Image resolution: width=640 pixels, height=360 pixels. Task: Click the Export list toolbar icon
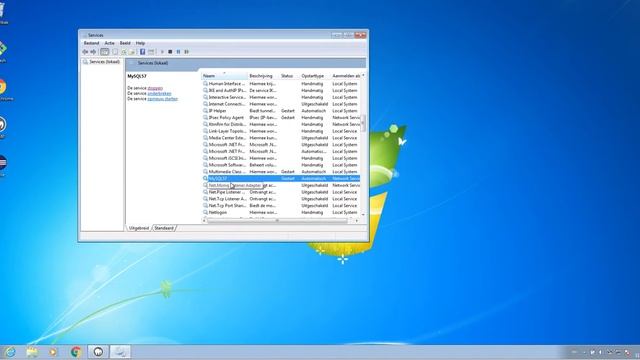point(131,52)
